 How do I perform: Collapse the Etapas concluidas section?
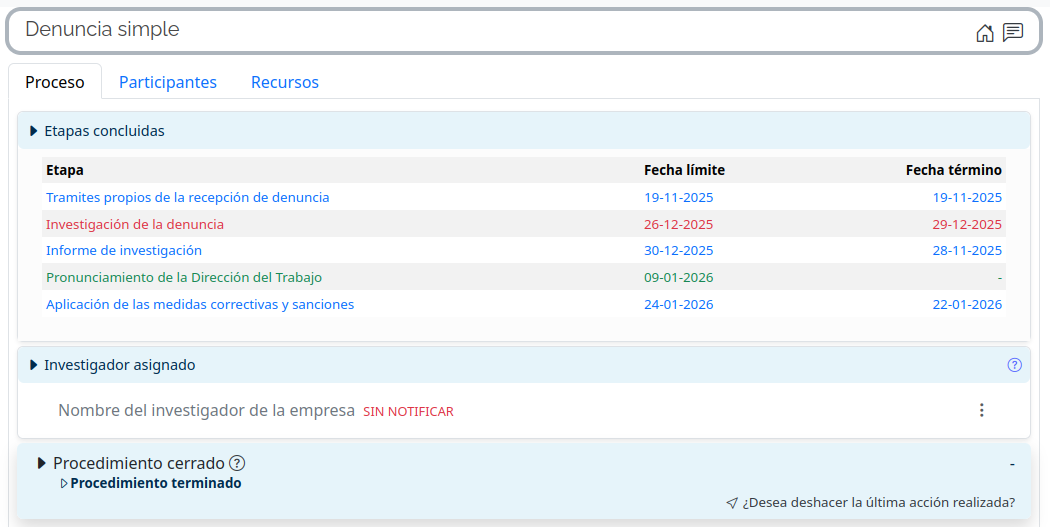point(34,131)
